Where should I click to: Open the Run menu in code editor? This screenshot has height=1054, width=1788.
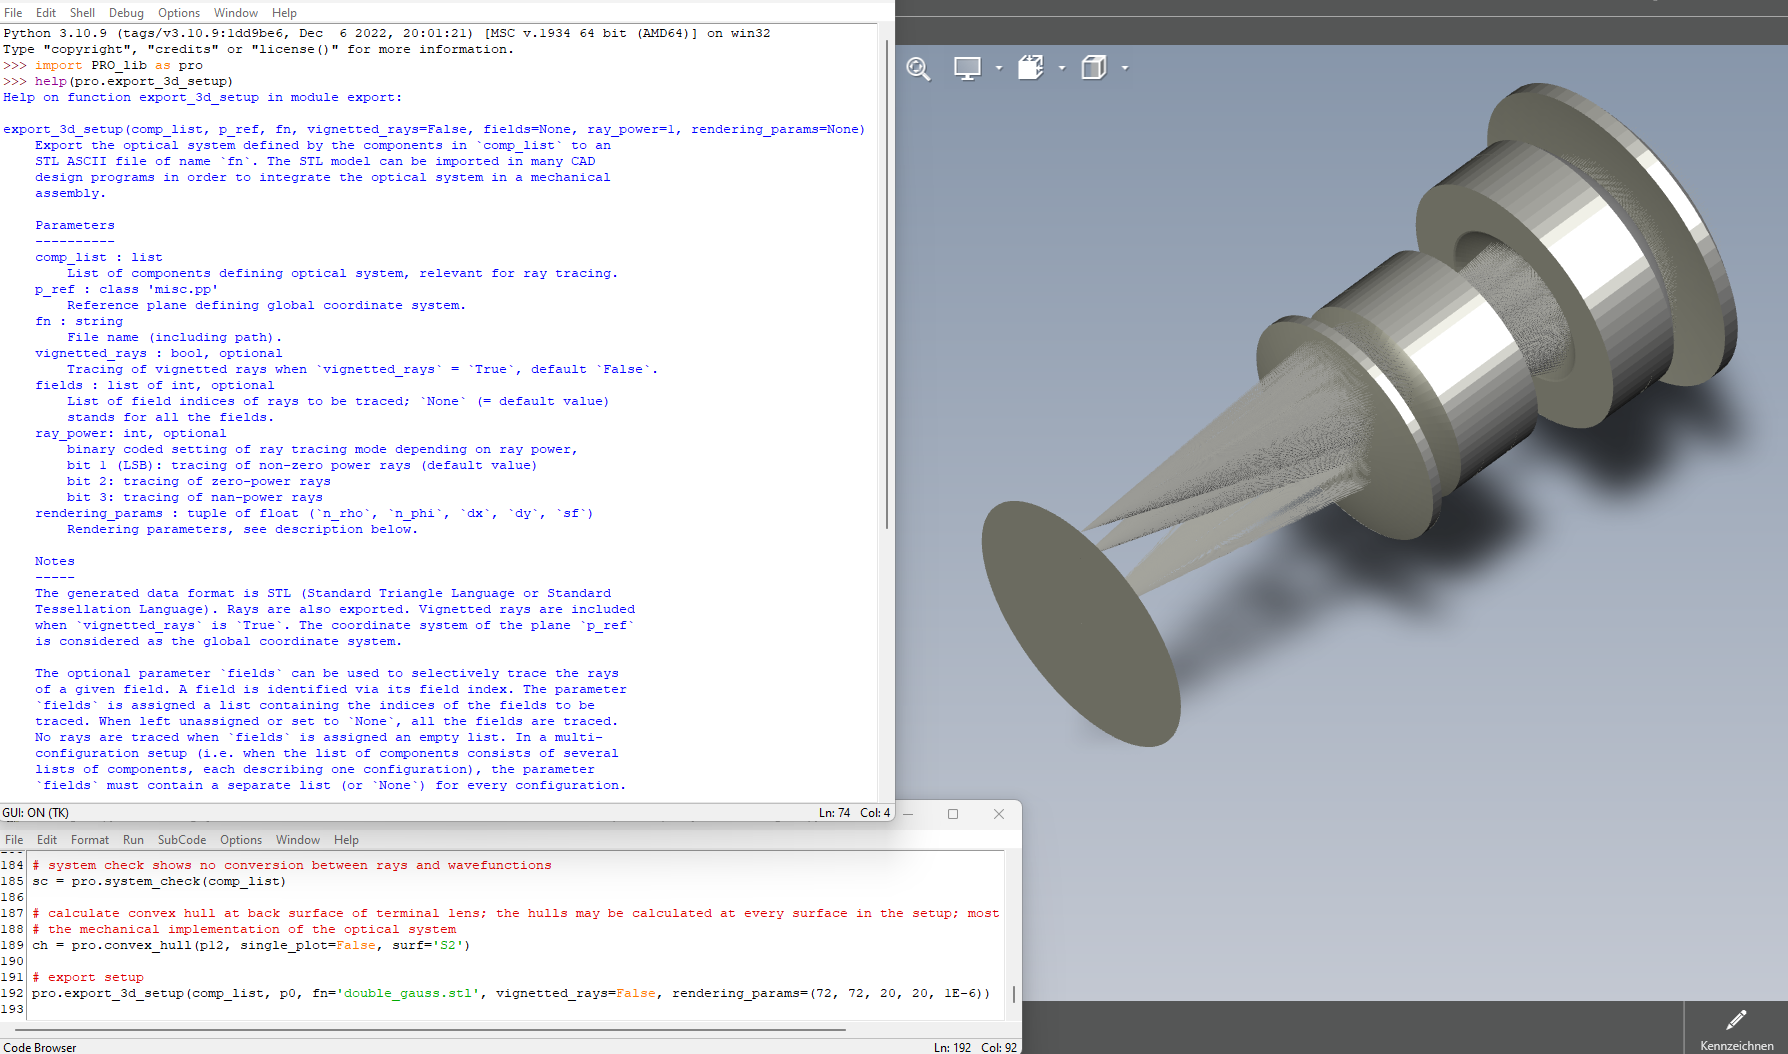click(133, 840)
